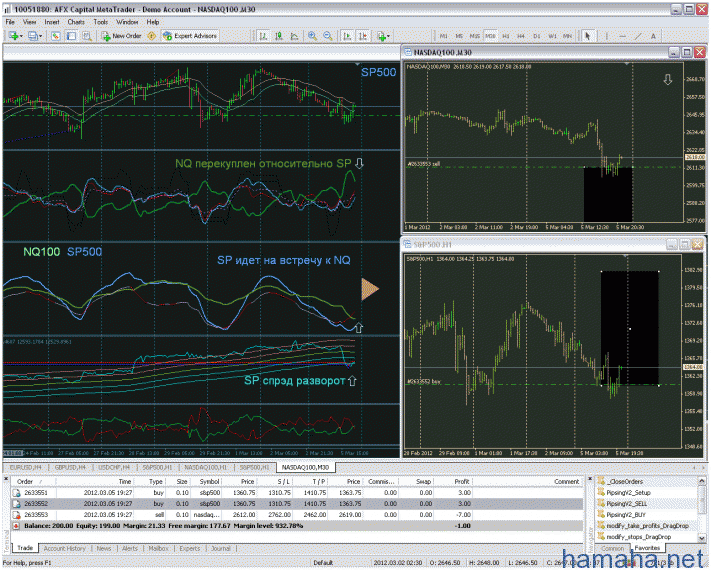Select the horizontal line drawing tool

click(622, 36)
